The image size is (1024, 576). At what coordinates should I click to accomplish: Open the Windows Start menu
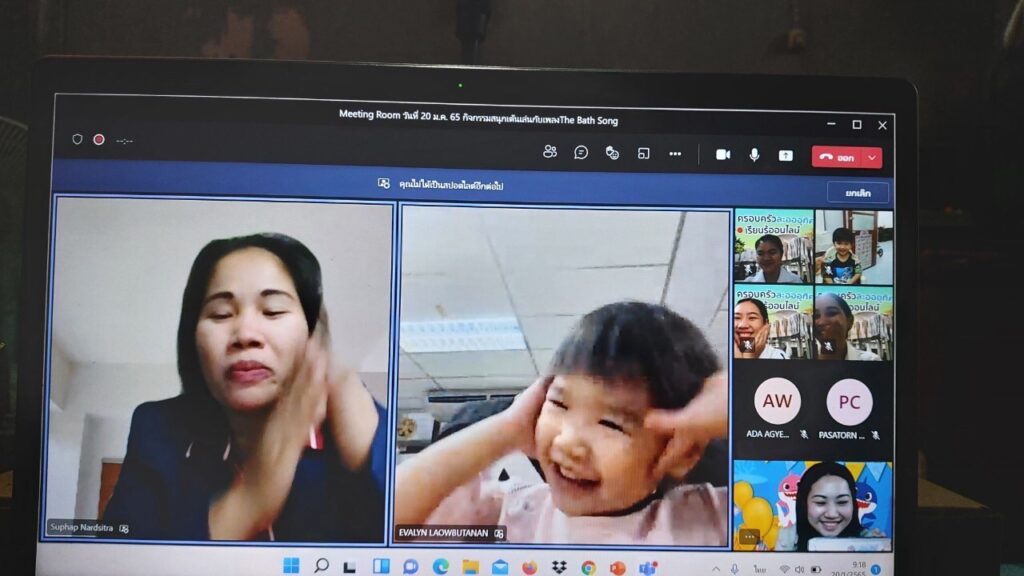[291, 566]
